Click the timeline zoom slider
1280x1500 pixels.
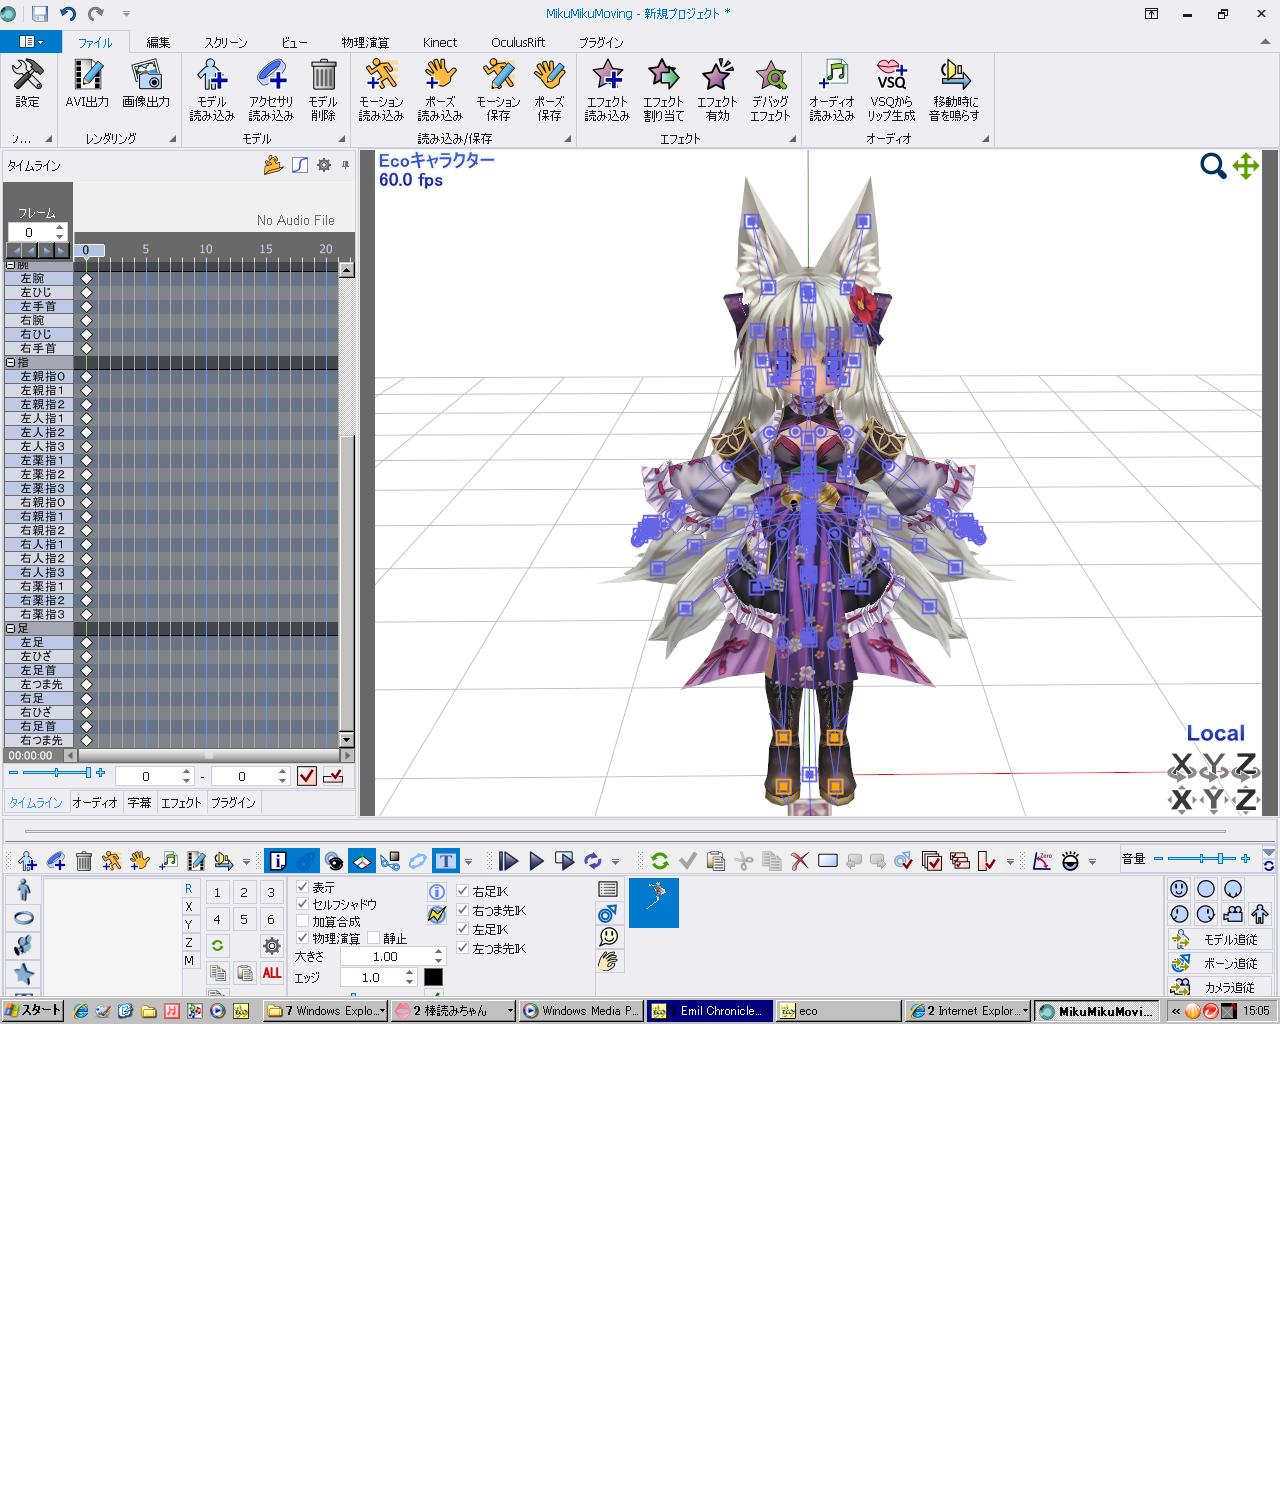pos(57,773)
